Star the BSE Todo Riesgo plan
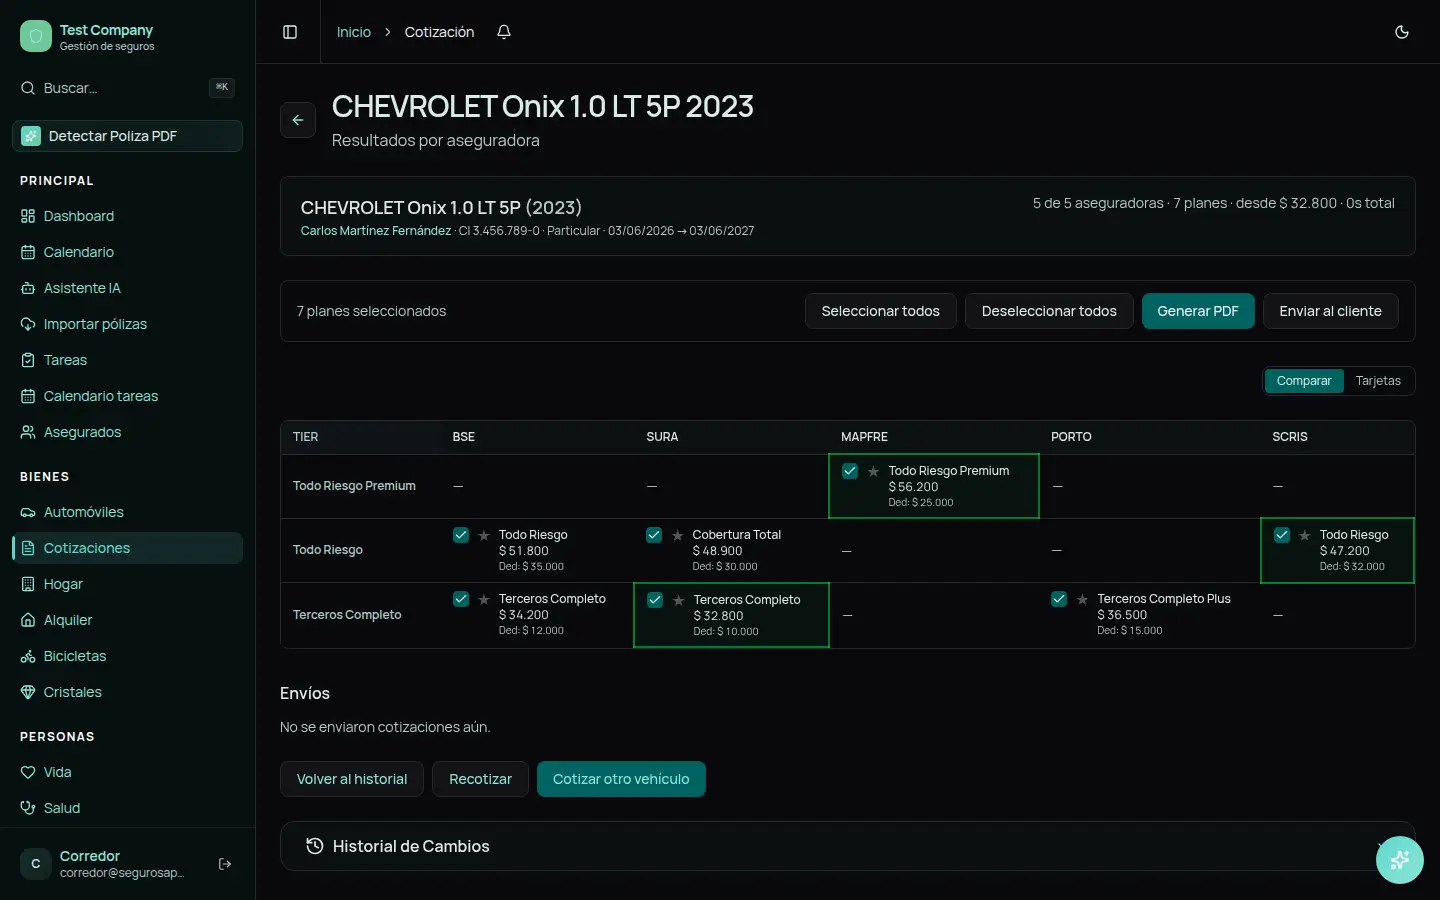 (x=484, y=535)
